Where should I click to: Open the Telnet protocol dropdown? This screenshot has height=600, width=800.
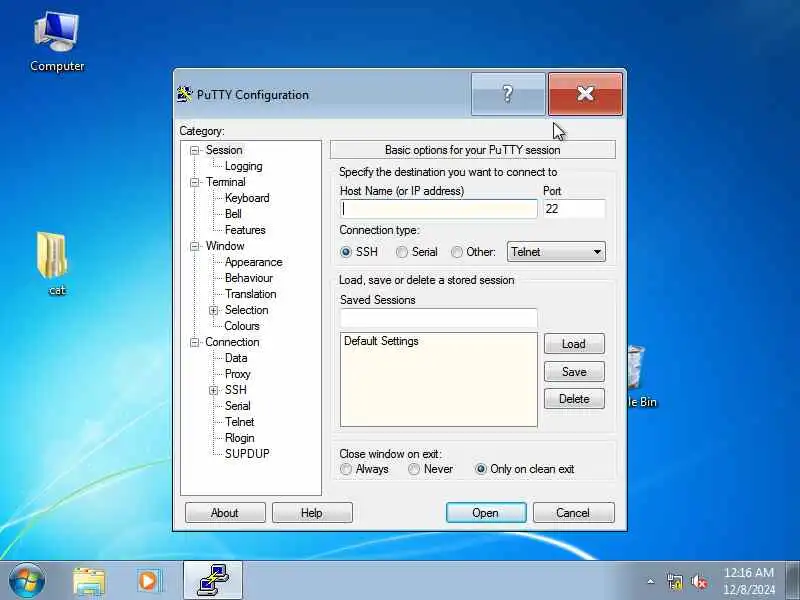pos(556,252)
